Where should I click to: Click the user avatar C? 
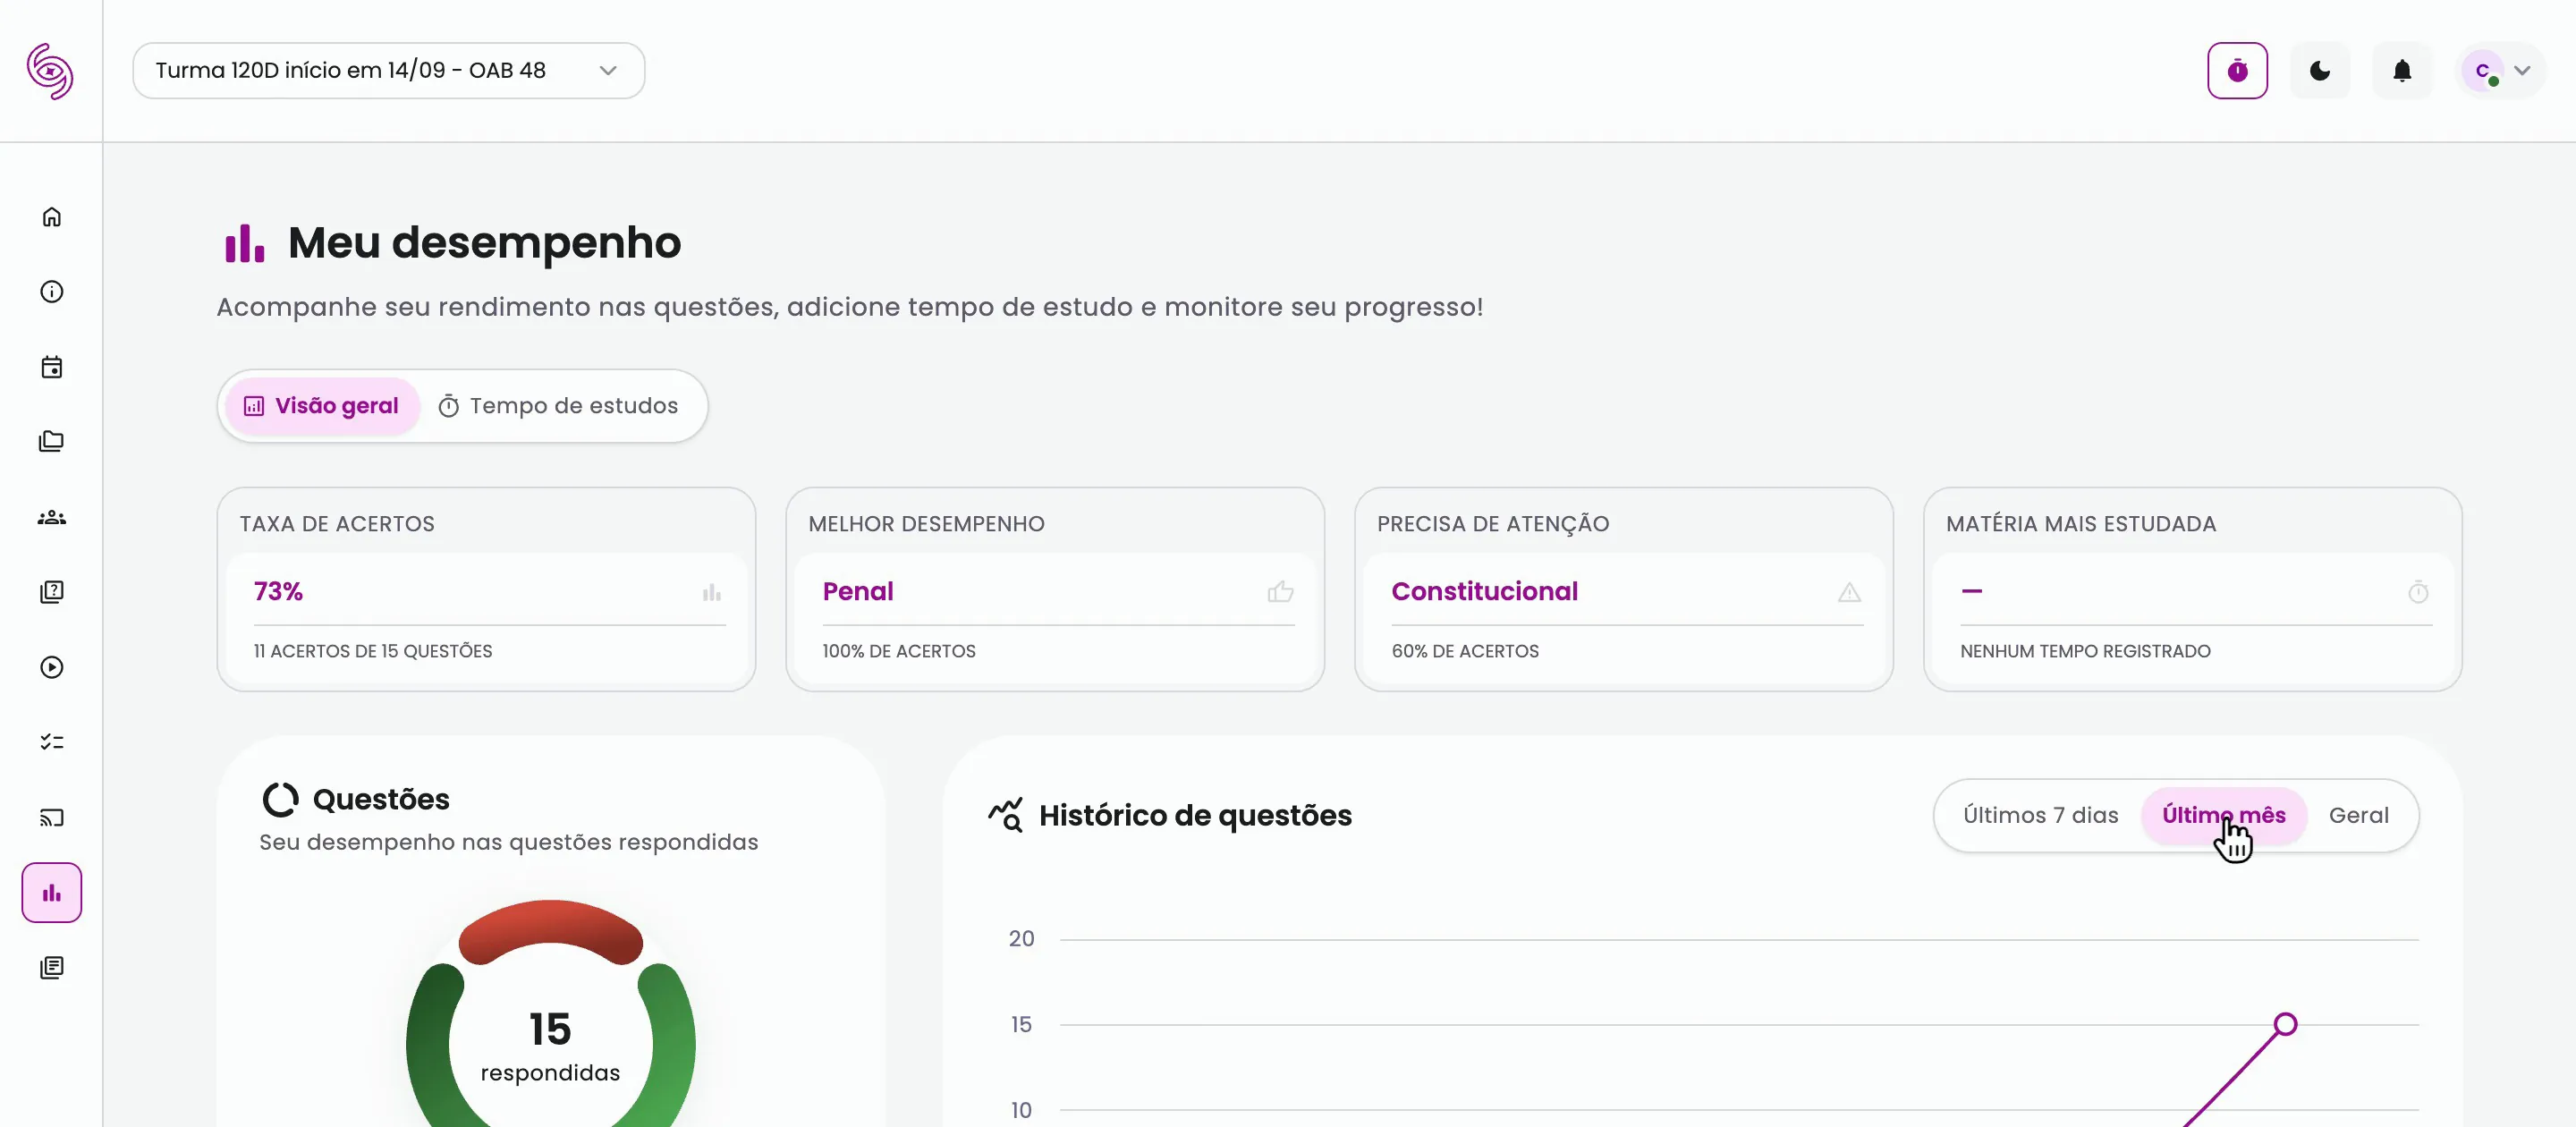(2482, 70)
